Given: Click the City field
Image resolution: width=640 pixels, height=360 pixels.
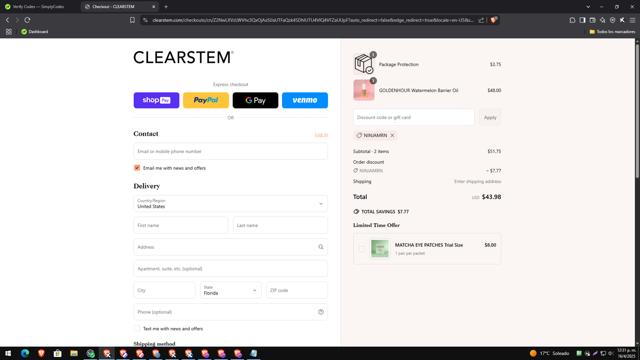Looking at the screenshot, I should [x=164, y=290].
